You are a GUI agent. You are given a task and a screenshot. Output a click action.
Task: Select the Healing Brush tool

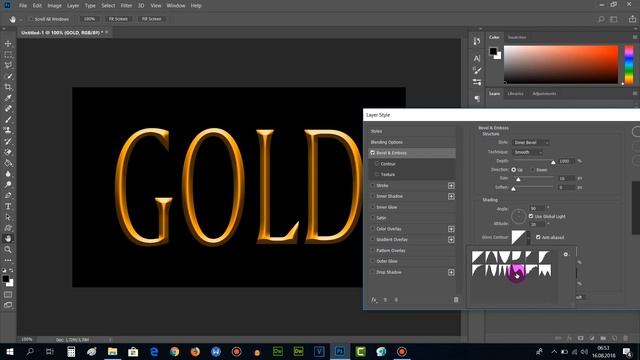click(8, 109)
